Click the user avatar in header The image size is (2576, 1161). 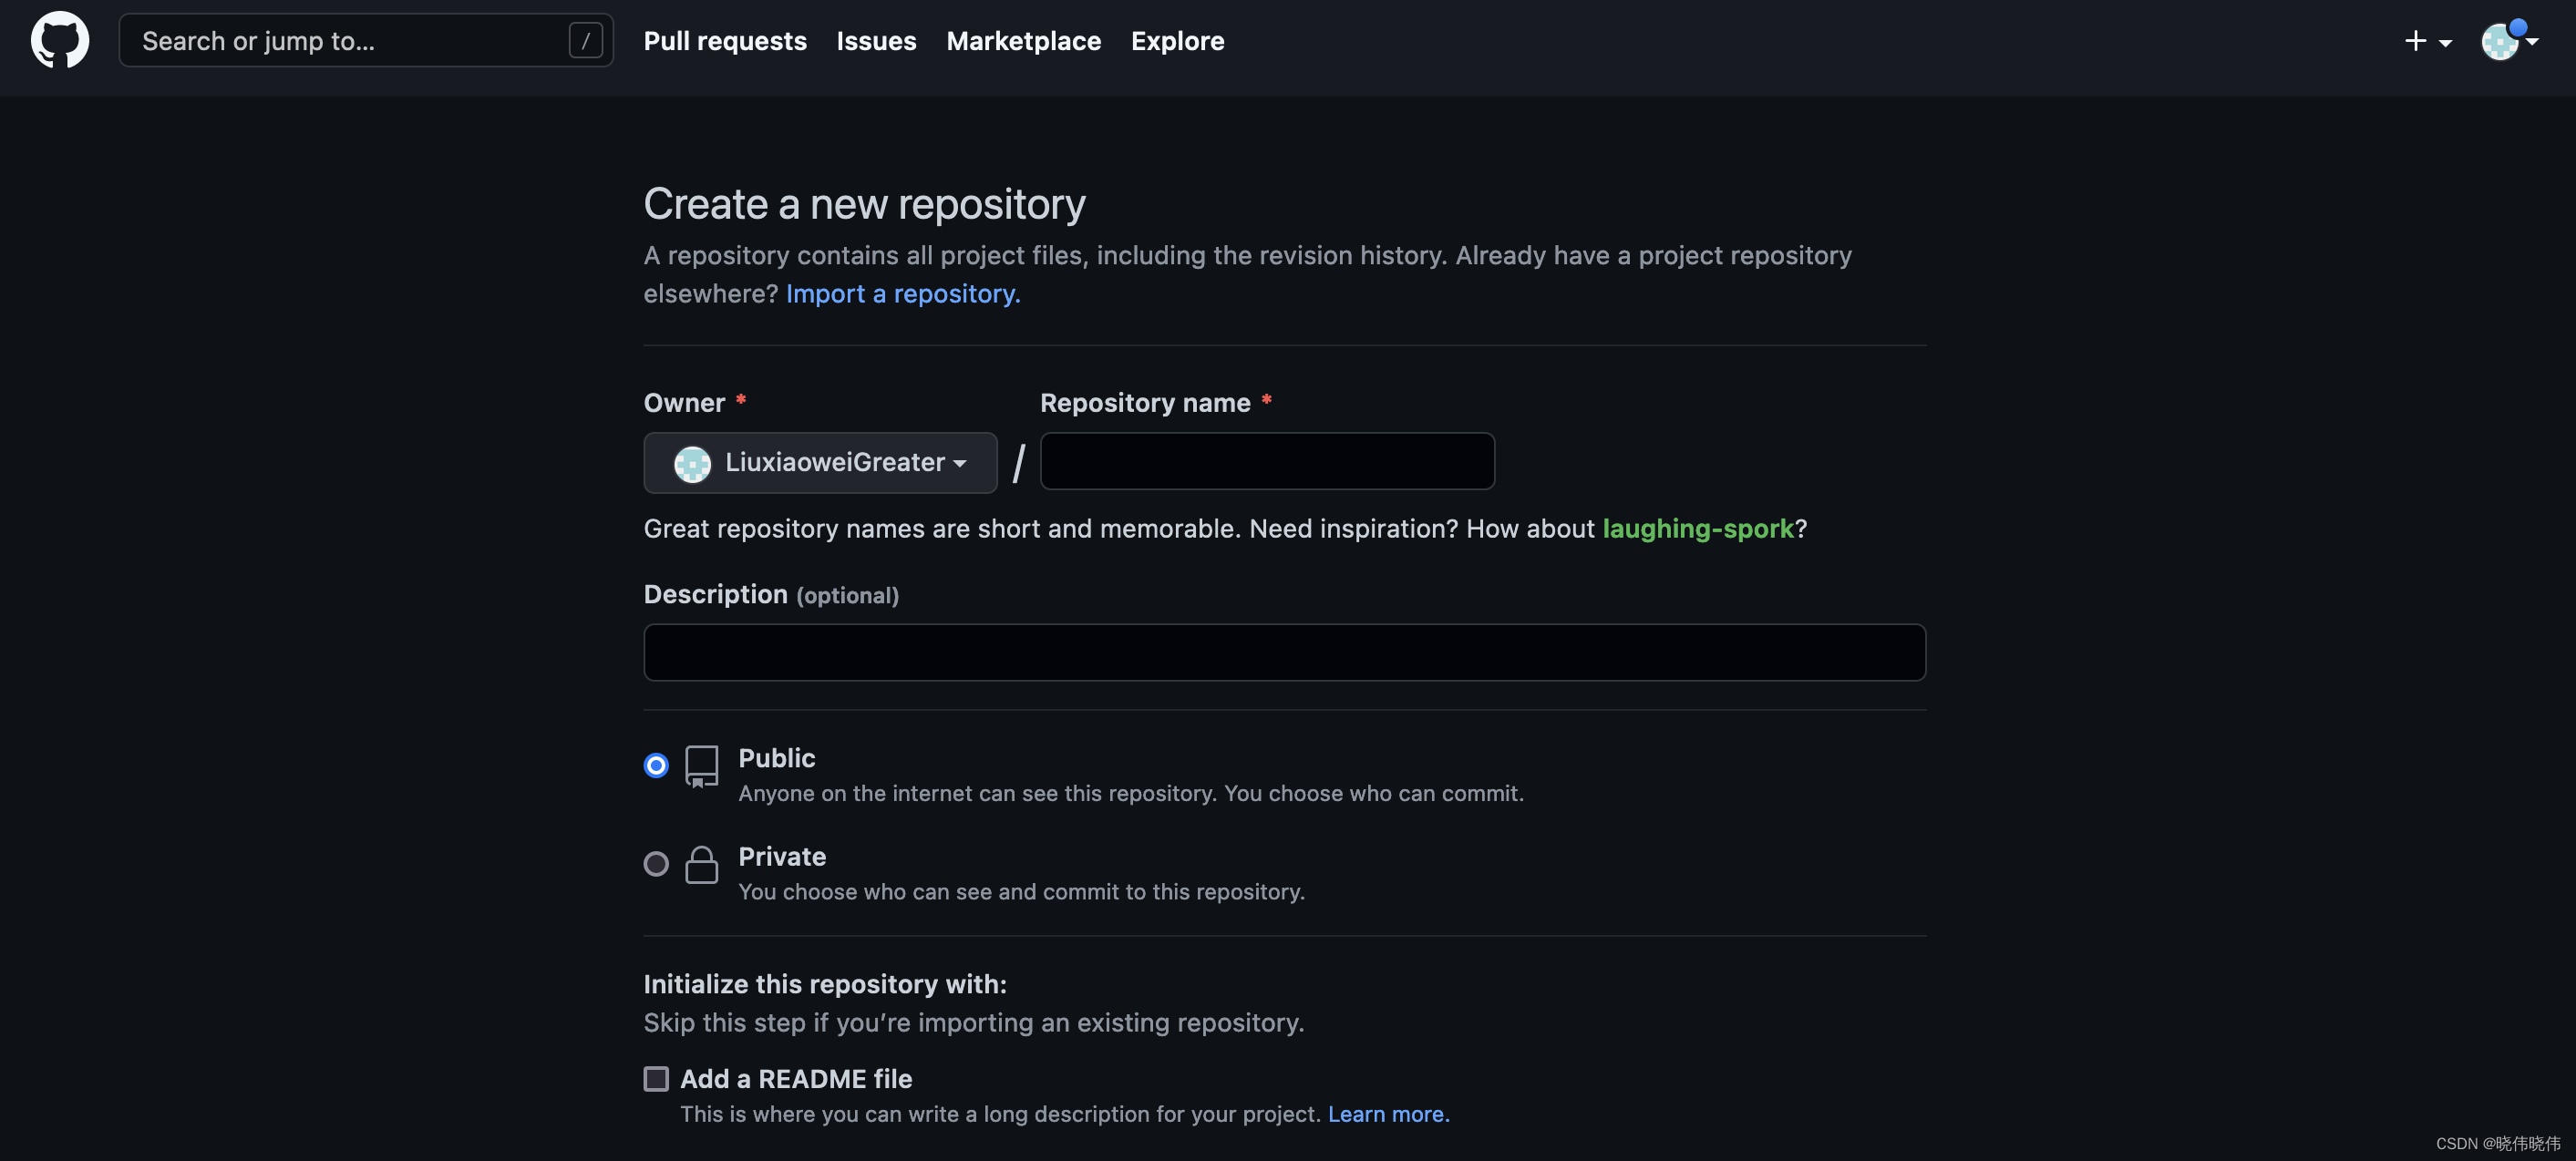(2499, 43)
